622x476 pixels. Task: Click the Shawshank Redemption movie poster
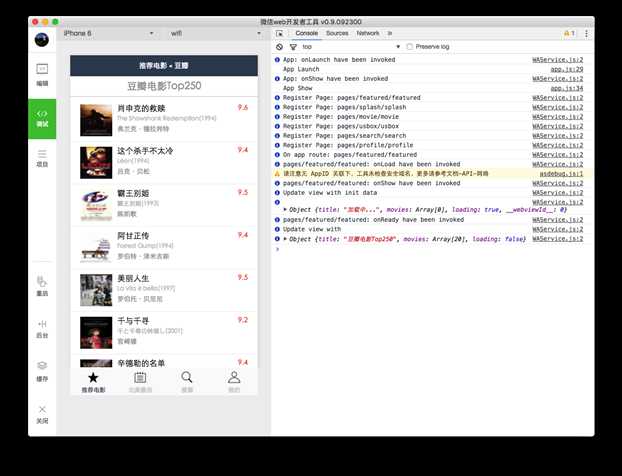pos(96,120)
